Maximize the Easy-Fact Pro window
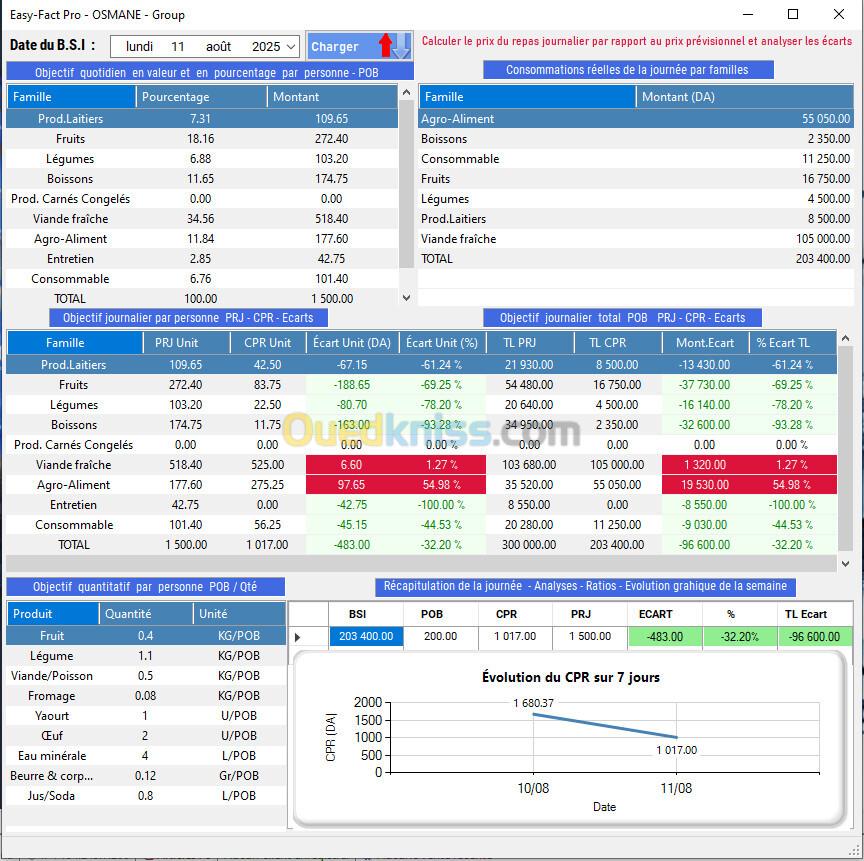Screen dimensions: 864x861 793,14
